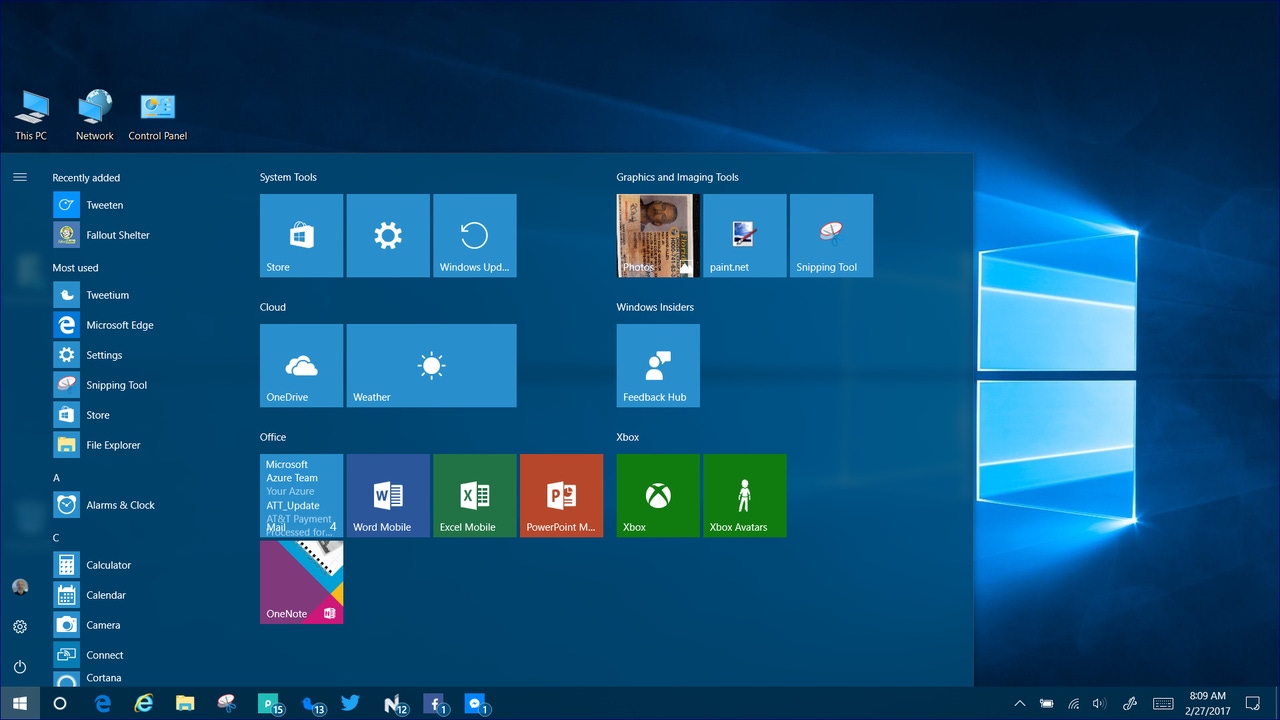
Task: Open Calendar from the app list
Action: point(140,595)
